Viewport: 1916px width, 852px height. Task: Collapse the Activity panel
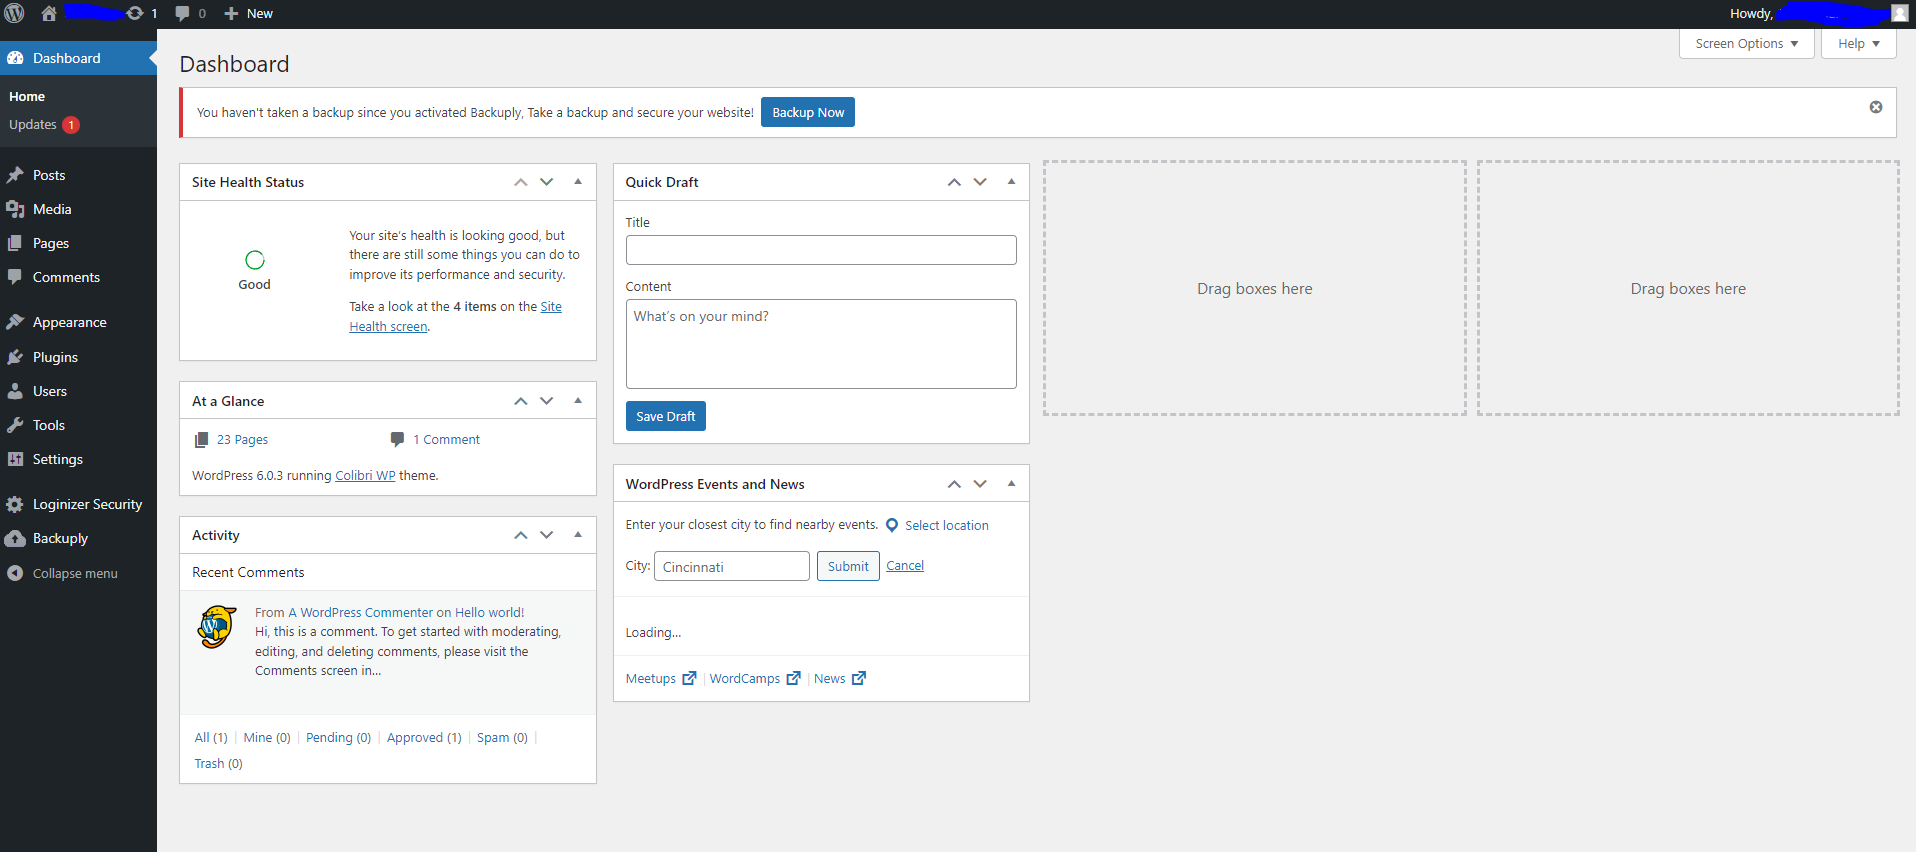(578, 535)
